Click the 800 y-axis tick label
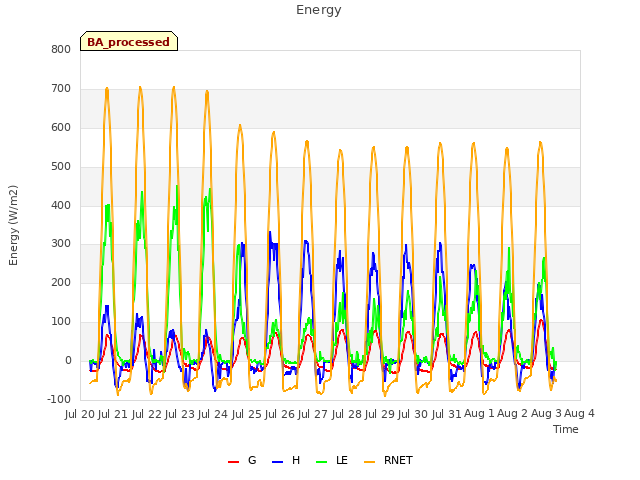This screenshot has width=640, height=480. (61, 49)
